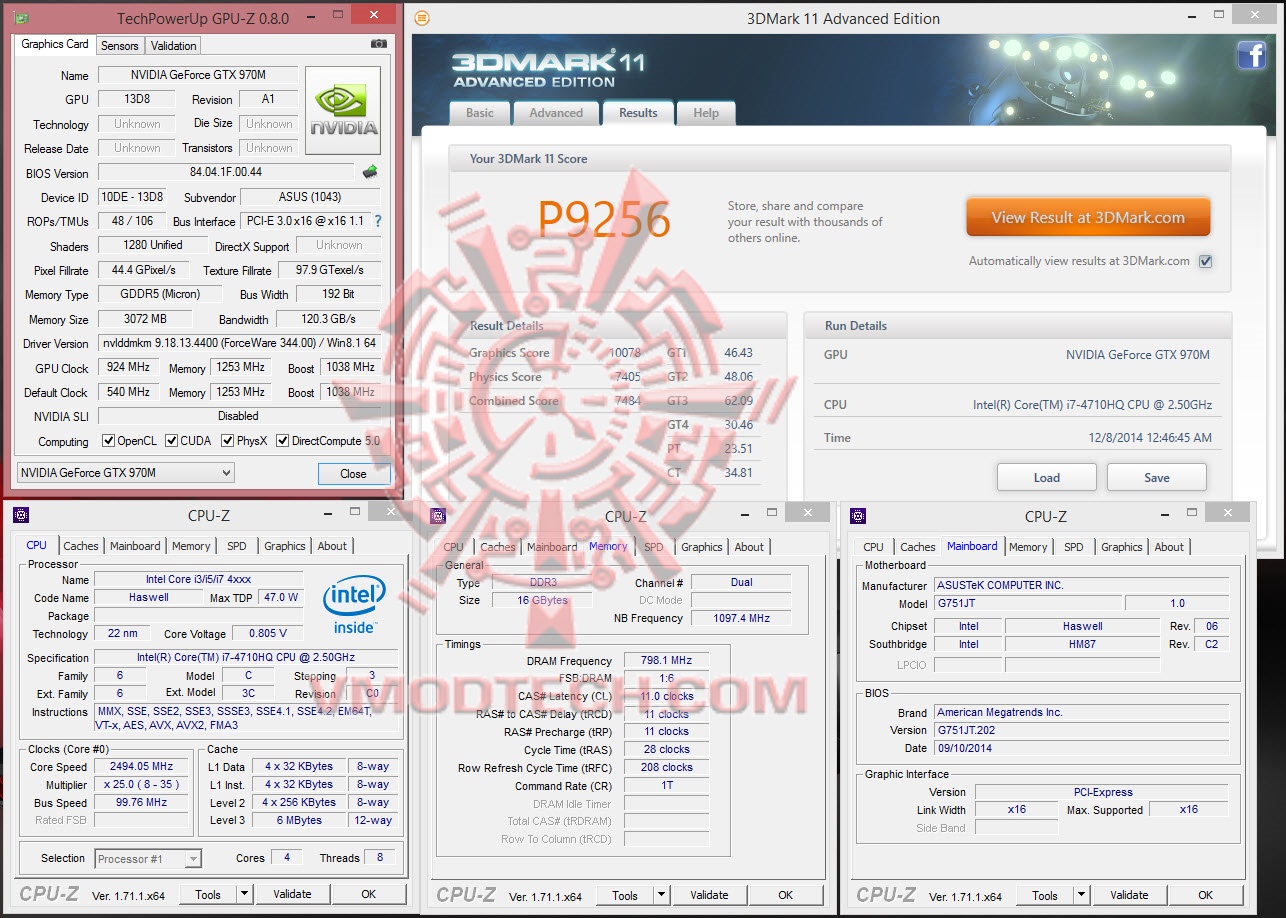Open the Facebook icon in 3DMark 11
The height and width of the screenshot is (918, 1286).
tap(1251, 55)
